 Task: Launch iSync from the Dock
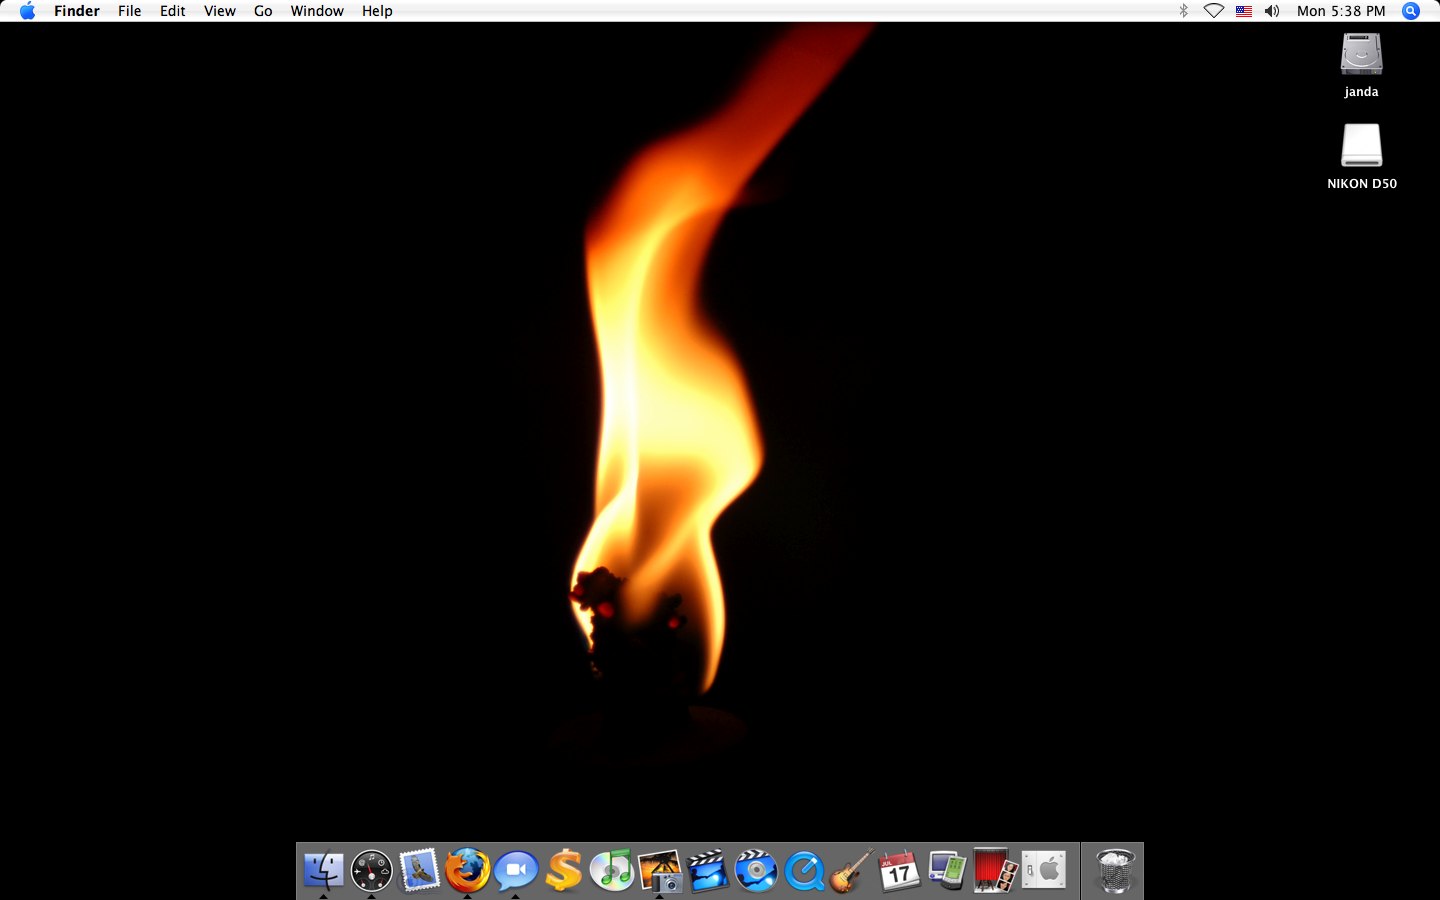click(x=947, y=870)
